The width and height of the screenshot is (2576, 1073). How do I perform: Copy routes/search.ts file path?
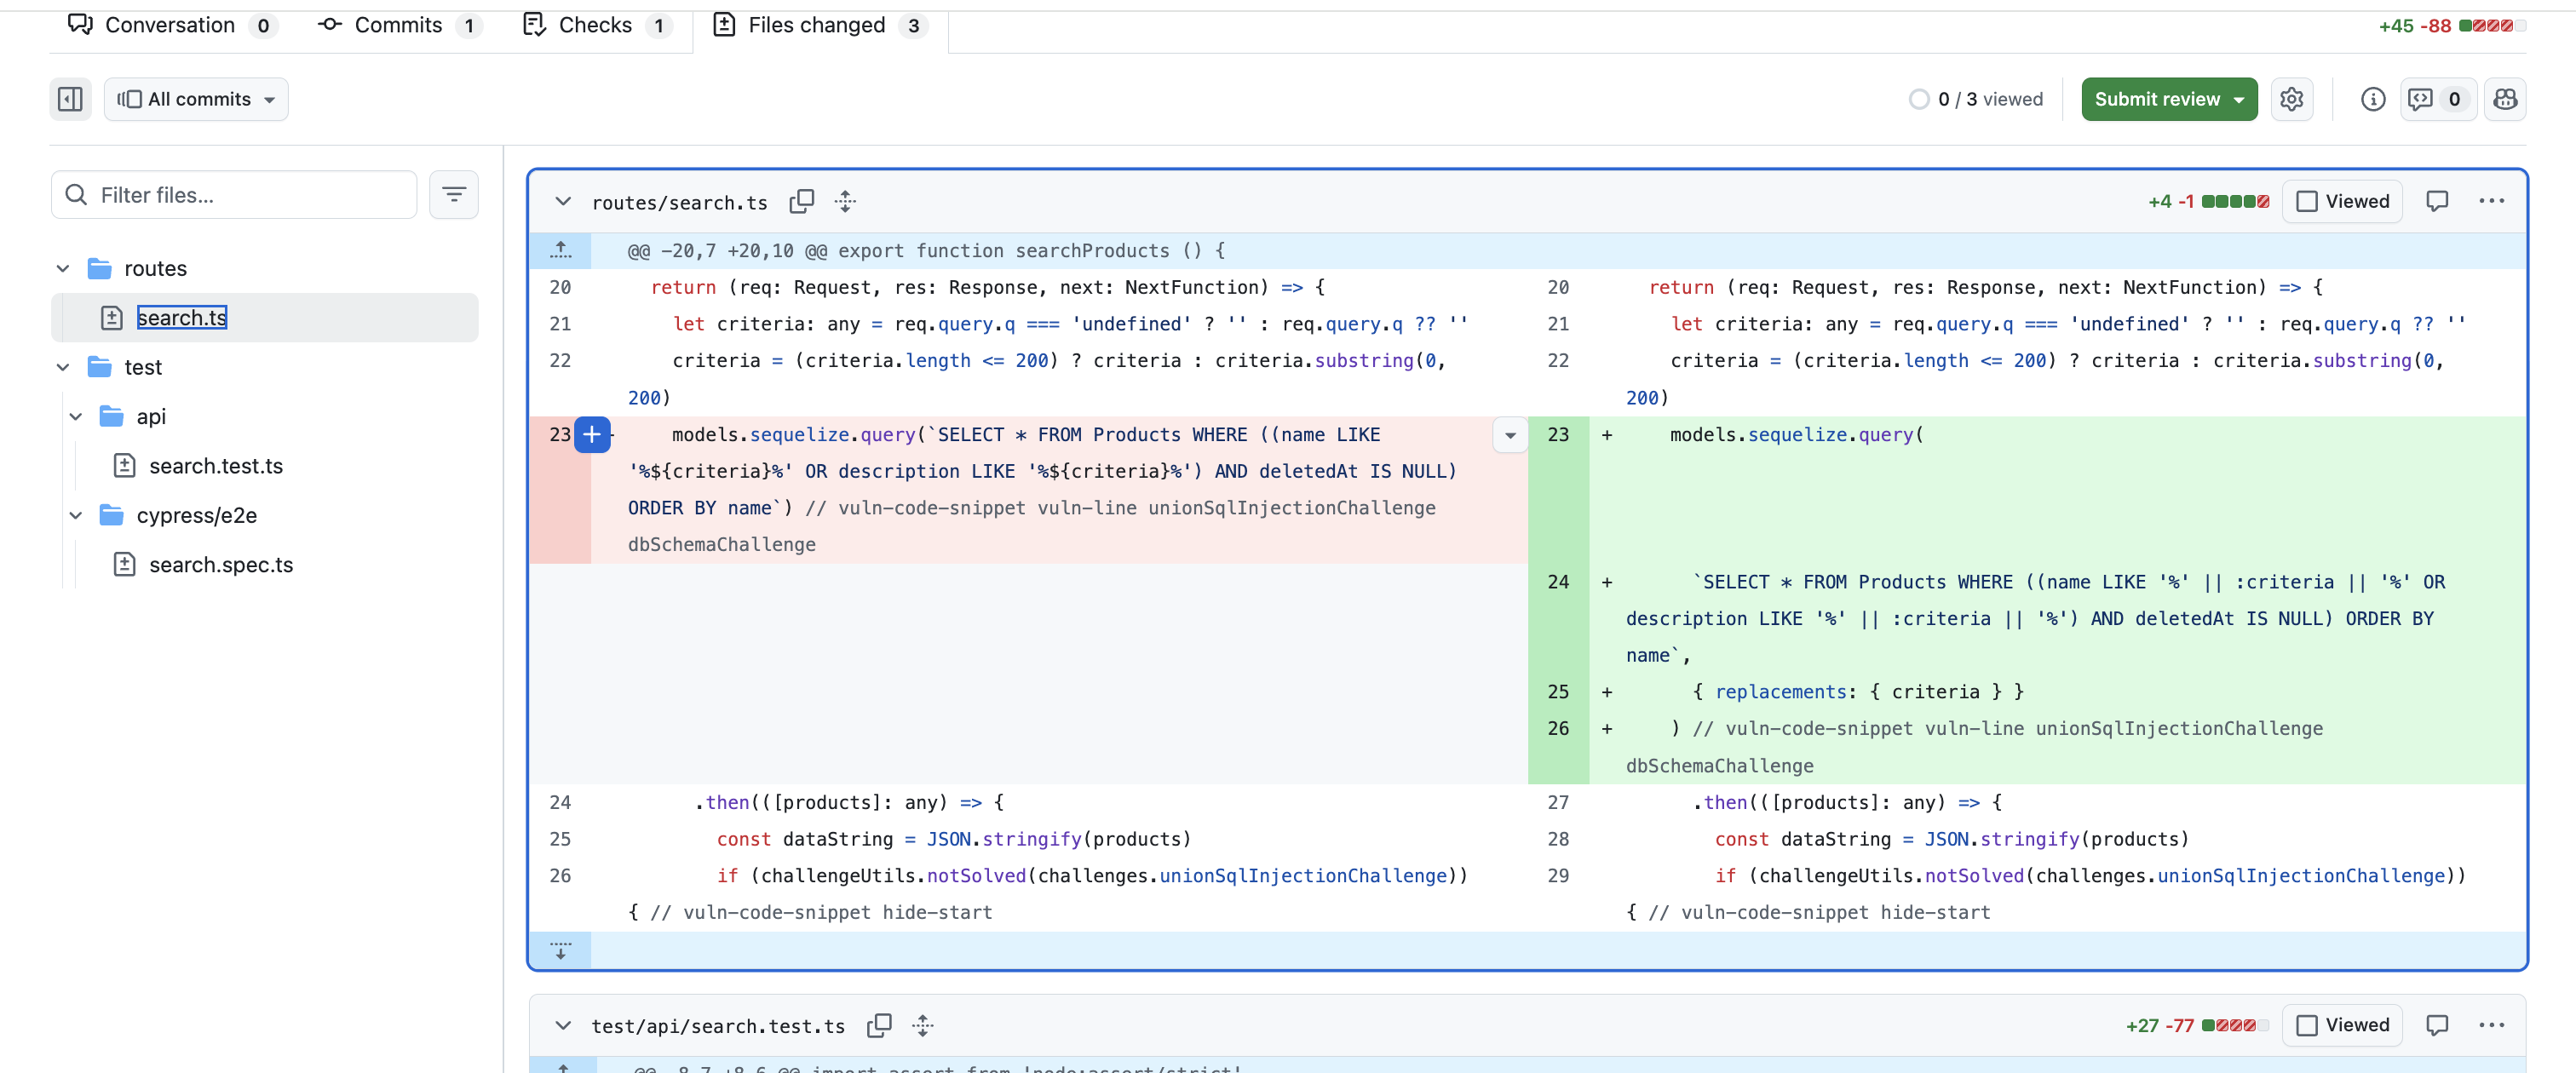(801, 202)
